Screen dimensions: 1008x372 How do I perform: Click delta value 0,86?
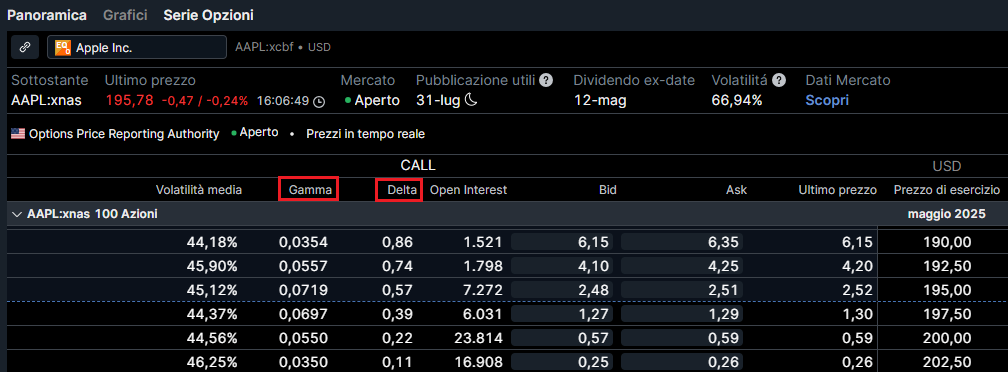coord(398,242)
